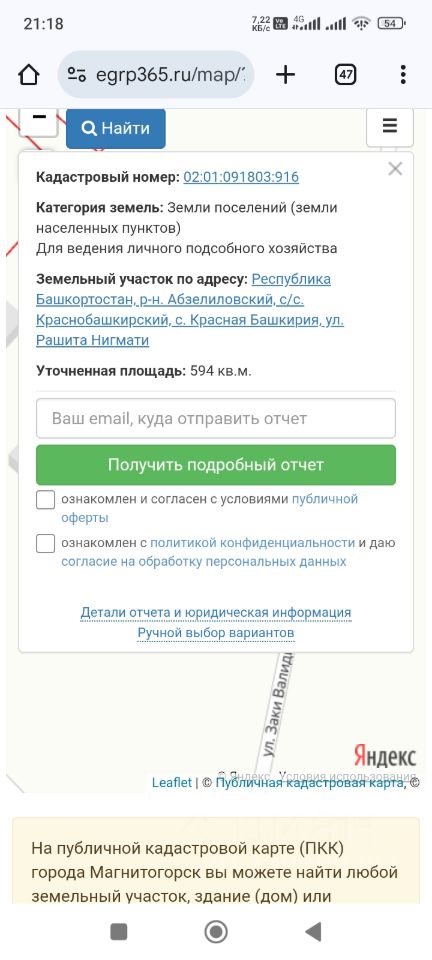432x960 pixels.
Task: Open cadastral number 02:01:091803:916 link
Action: click(241, 178)
